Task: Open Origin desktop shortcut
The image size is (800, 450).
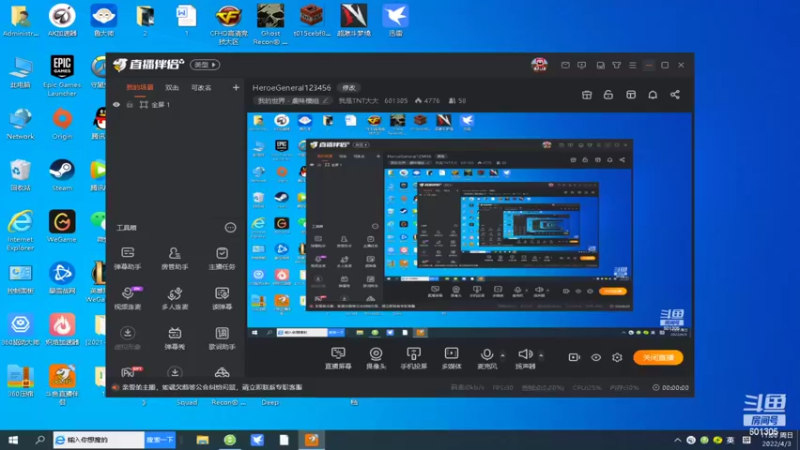Action: tap(62, 123)
